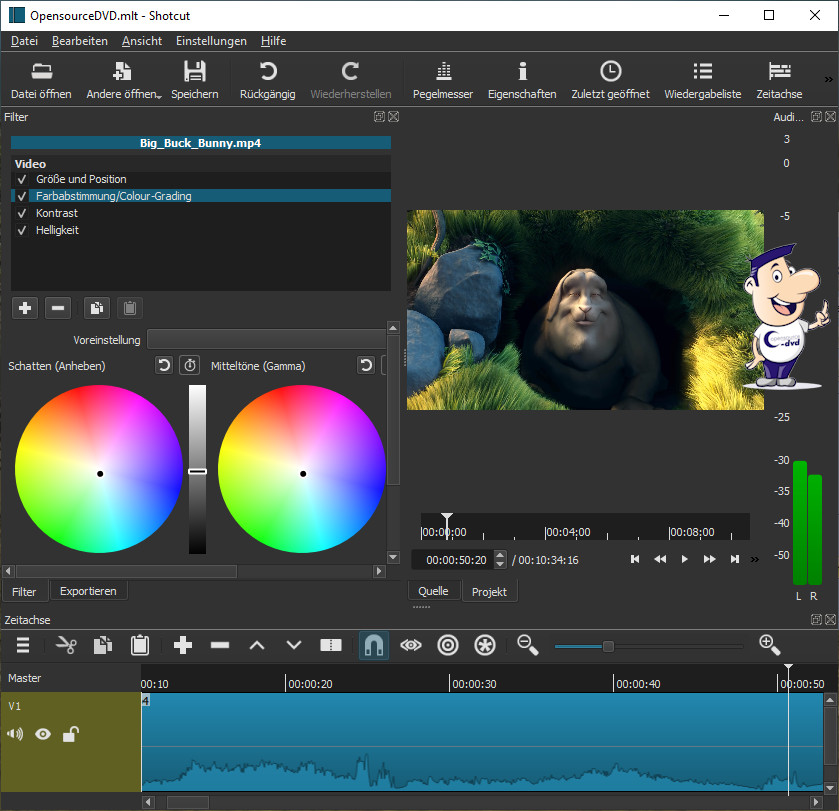Screen dimensions: 839x811
Task: Open the Voreinstellung preset dropdown
Action: tap(266, 340)
